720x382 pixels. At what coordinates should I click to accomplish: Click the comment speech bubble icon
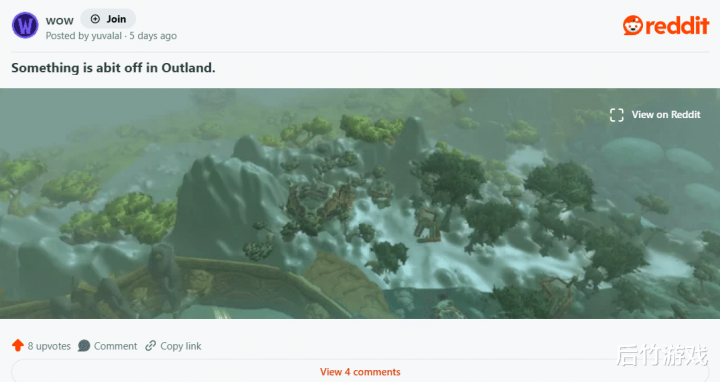click(x=84, y=346)
